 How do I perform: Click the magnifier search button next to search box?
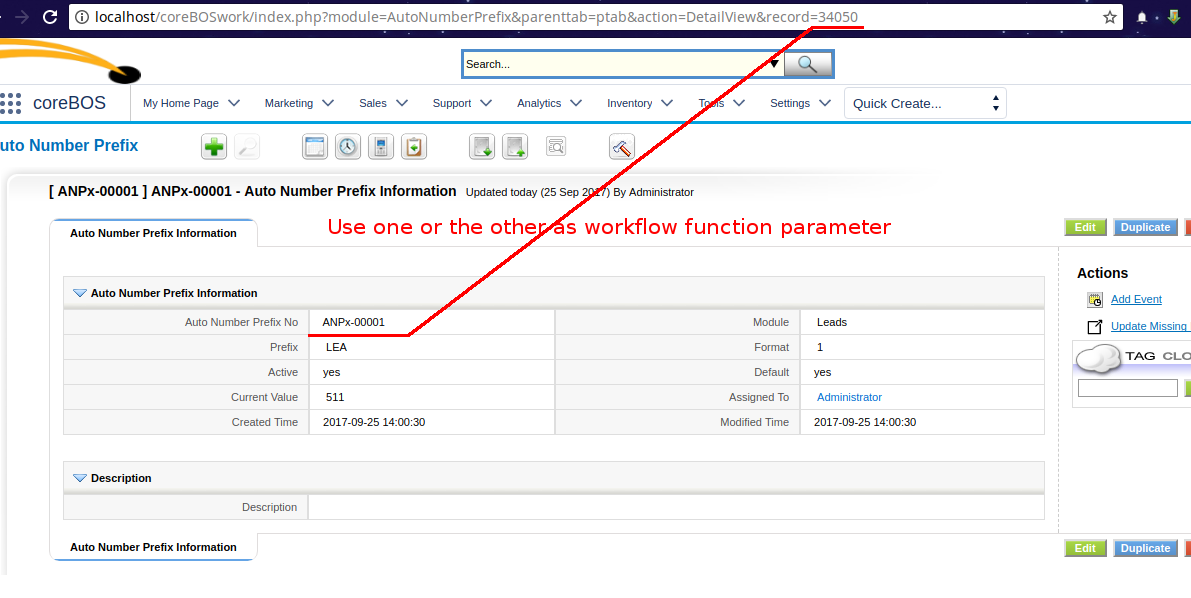tap(808, 64)
